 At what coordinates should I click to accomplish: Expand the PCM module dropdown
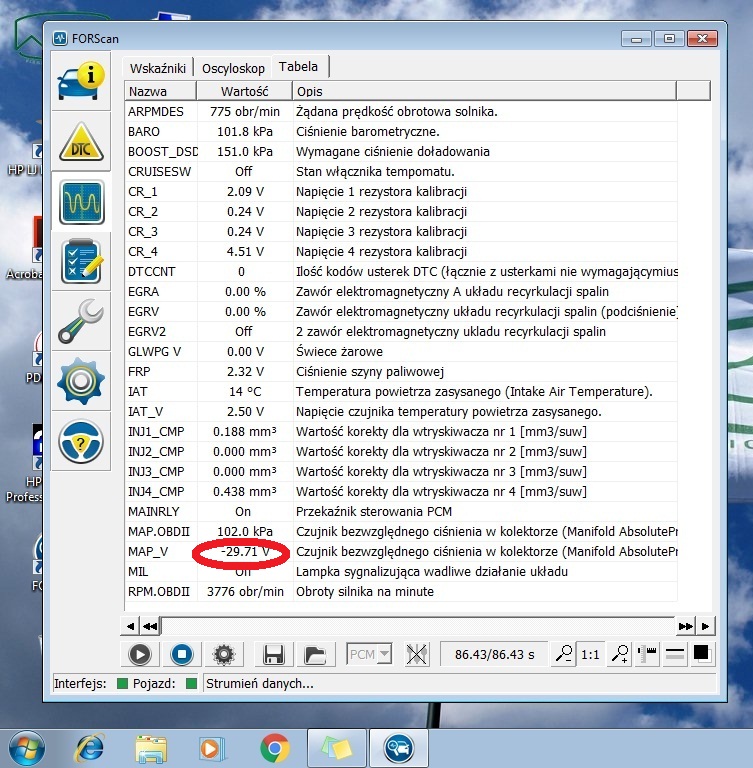pos(370,655)
